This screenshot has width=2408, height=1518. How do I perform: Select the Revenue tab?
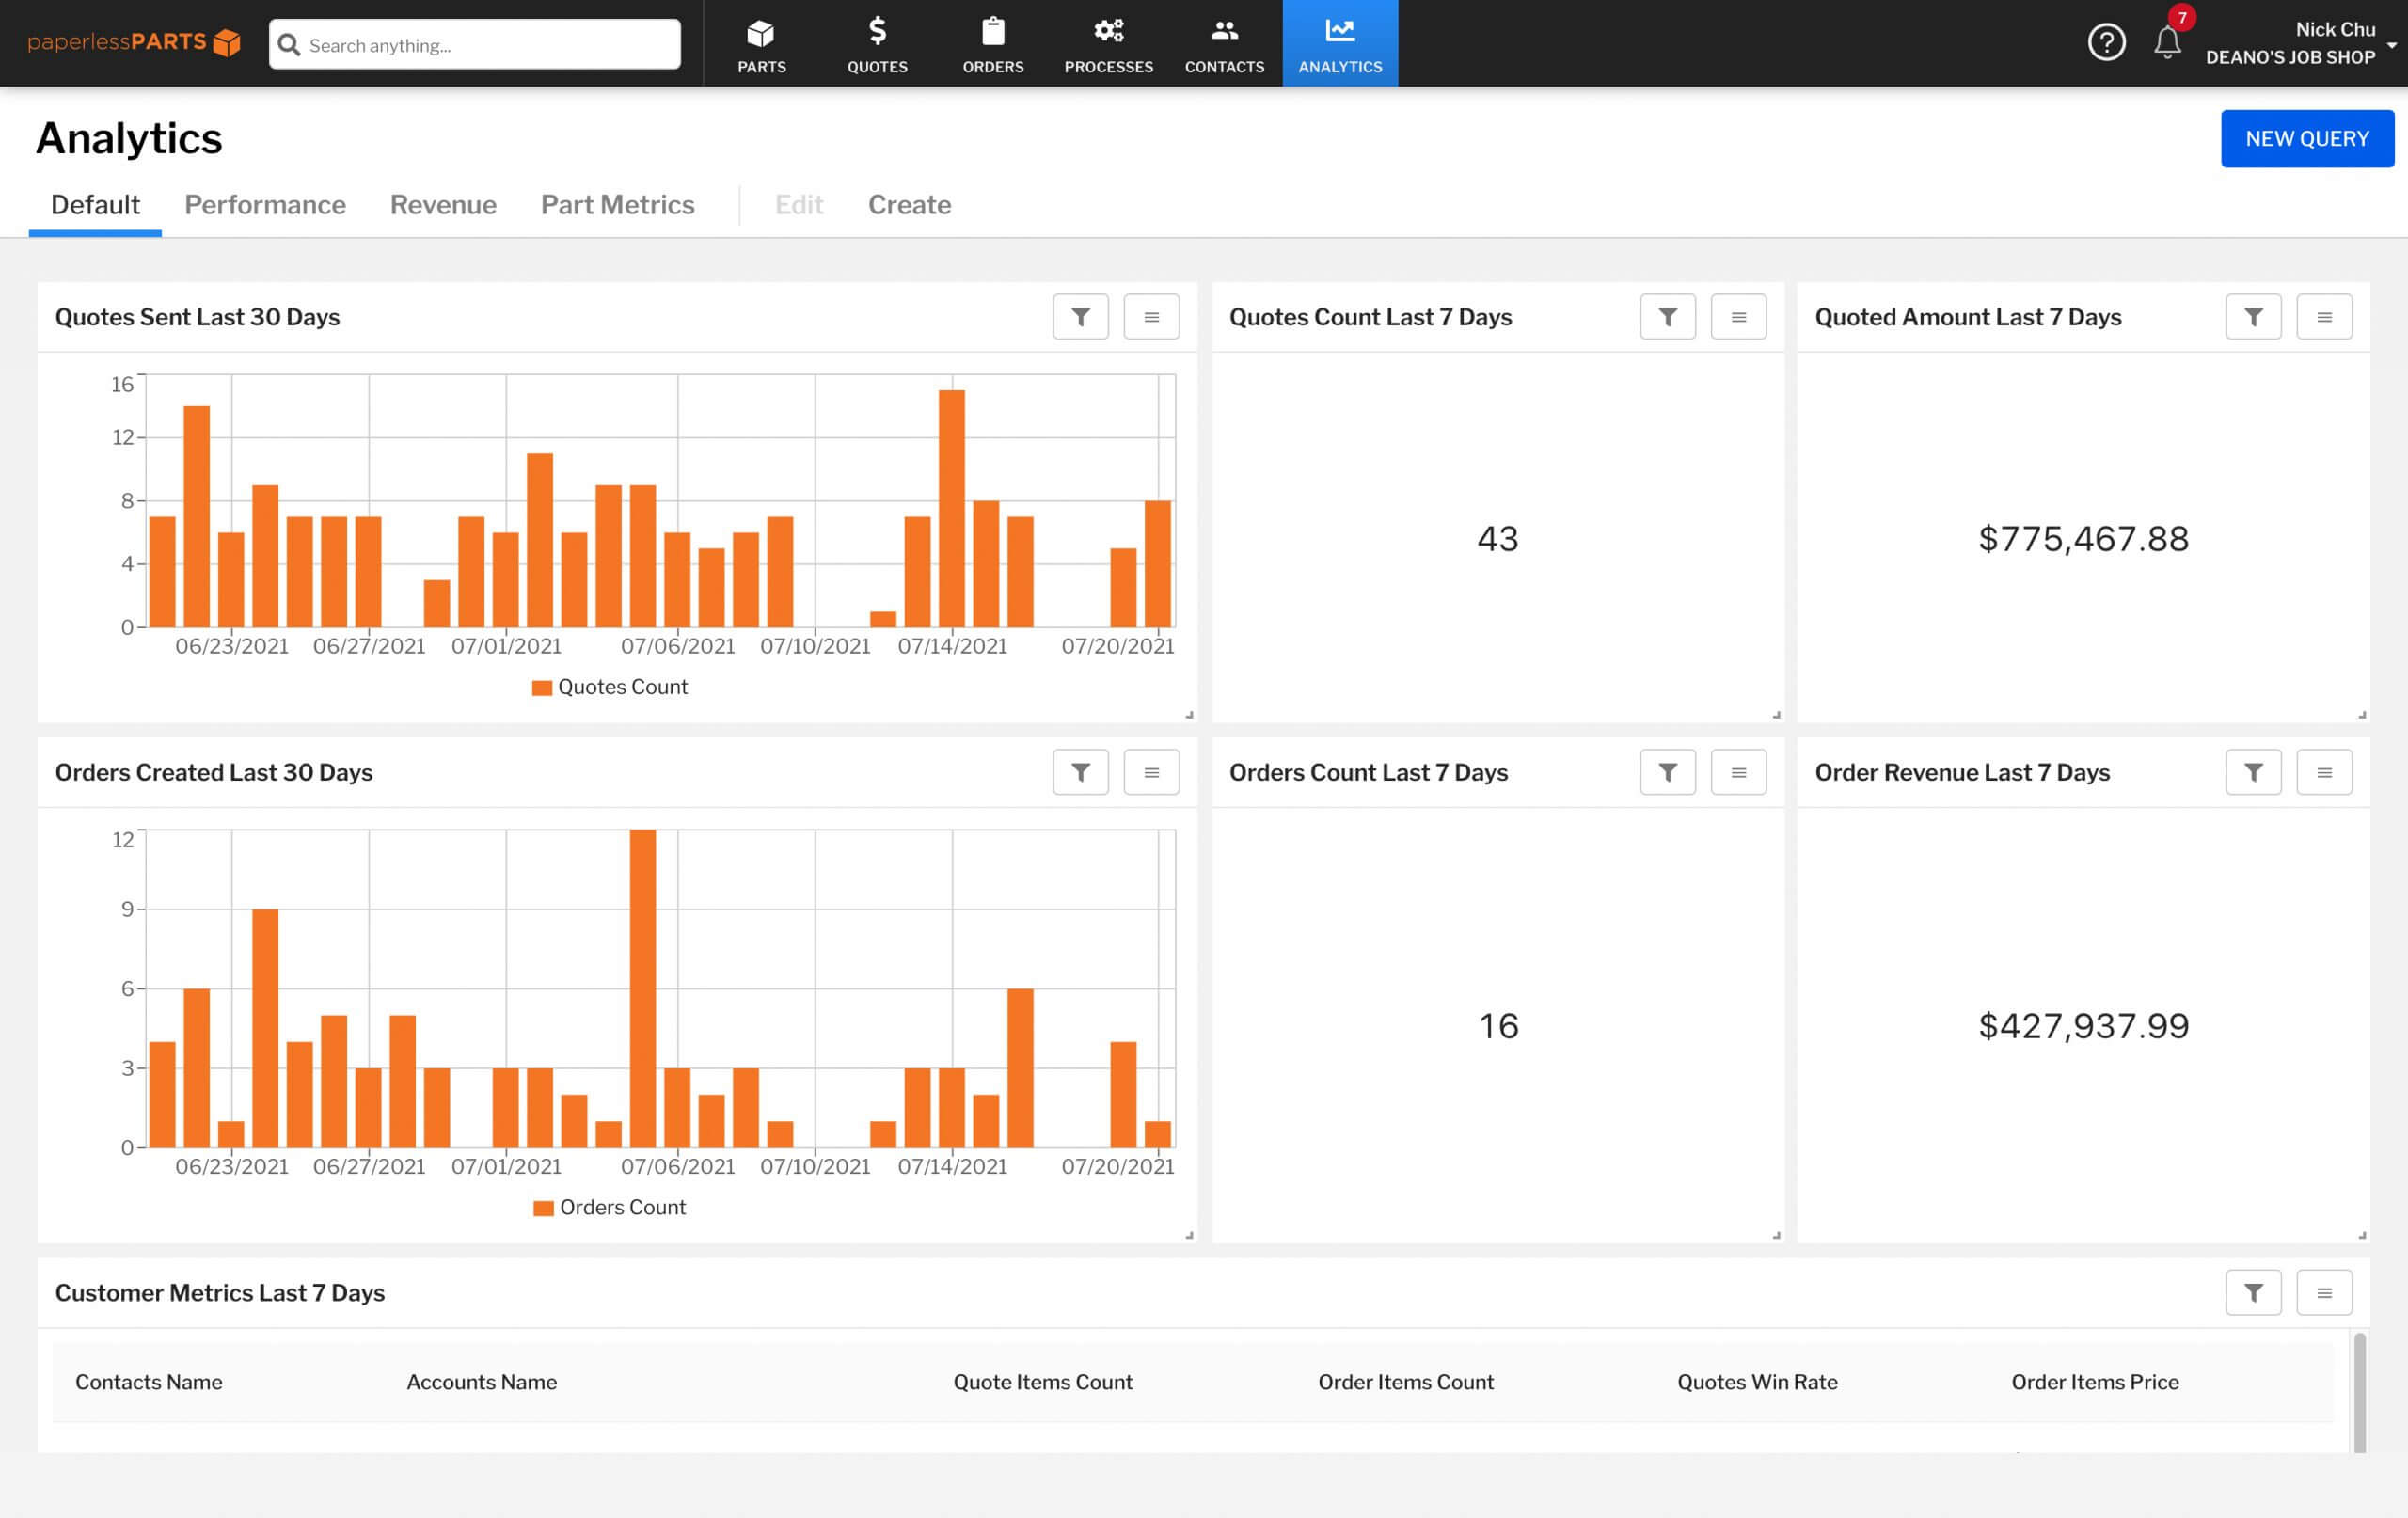point(440,205)
